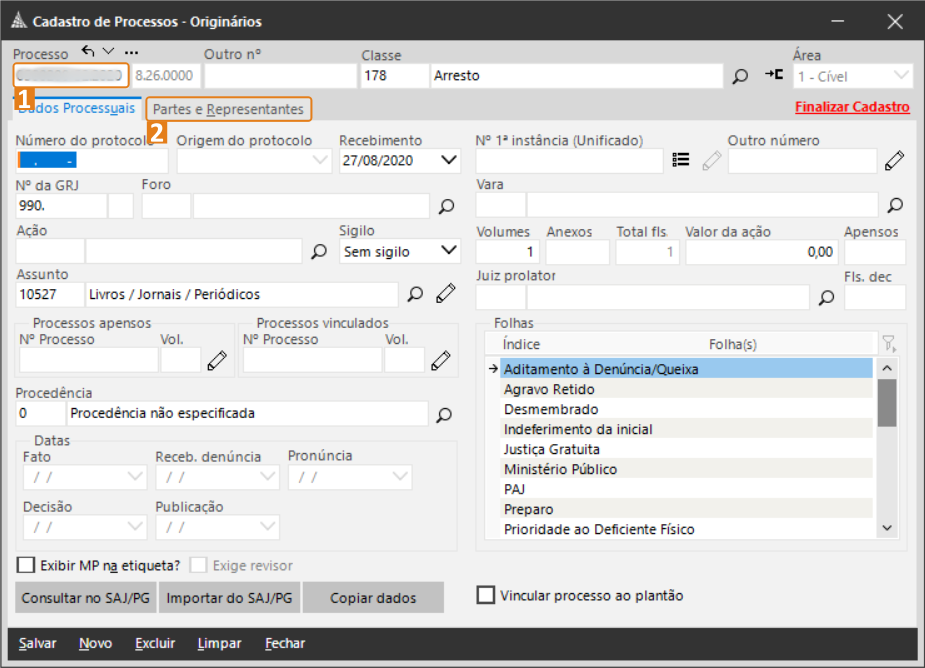The image size is (925, 668).
Task: Open the Receb. denúncia date dropdown
Action: pos(268,476)
